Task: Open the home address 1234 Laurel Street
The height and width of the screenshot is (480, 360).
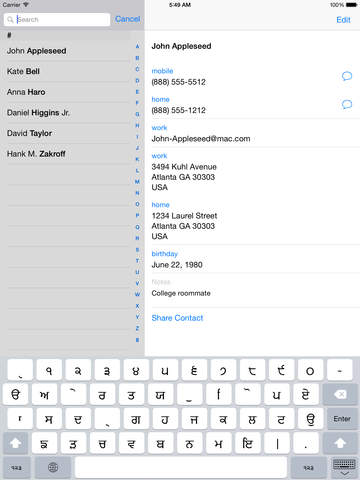Action: click(184, 226)
